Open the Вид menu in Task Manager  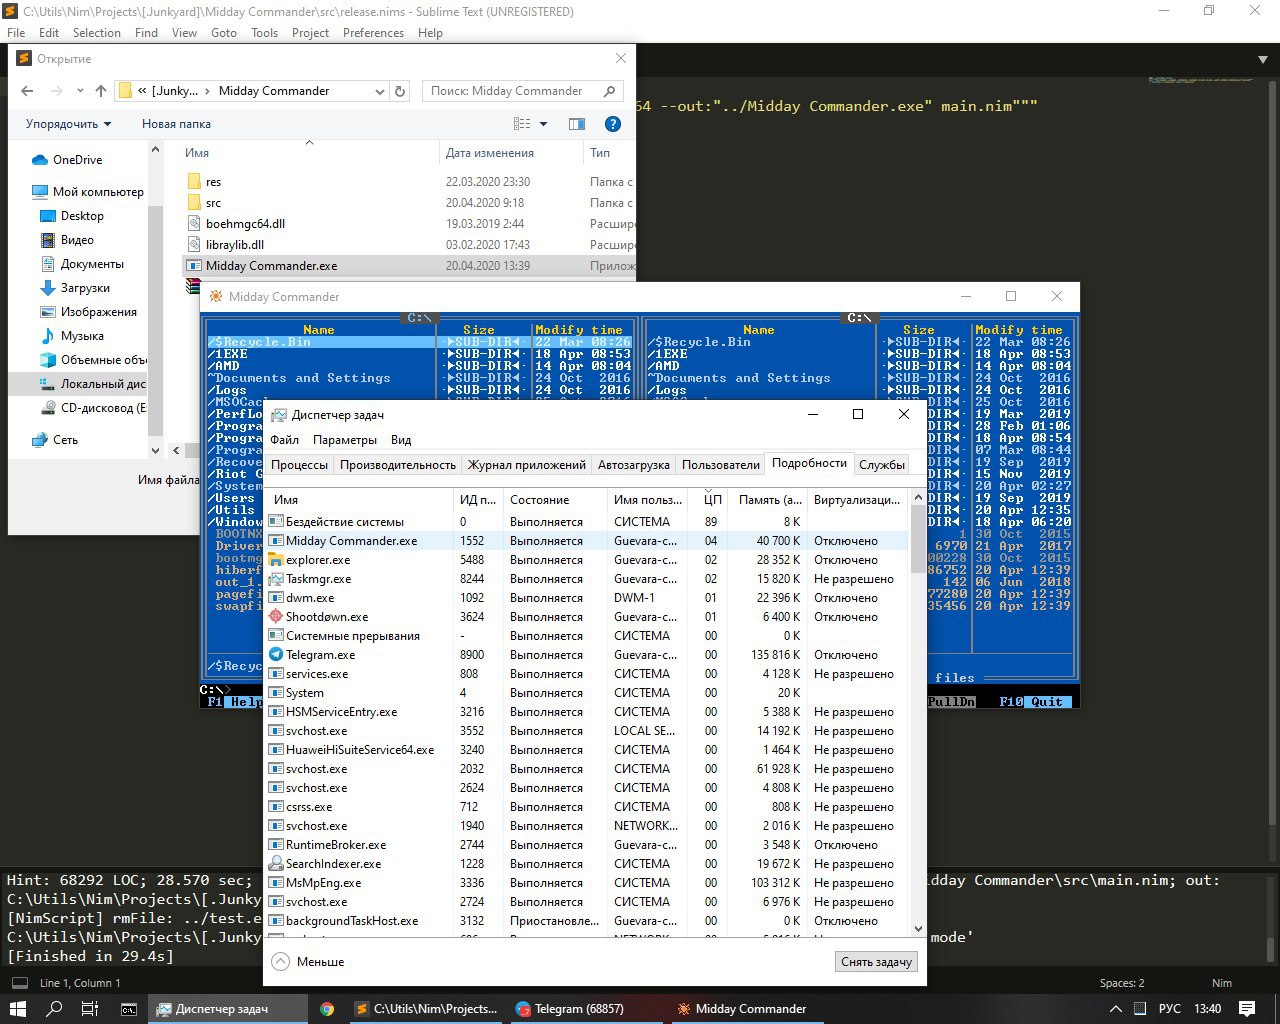click(x=401, y=440)
